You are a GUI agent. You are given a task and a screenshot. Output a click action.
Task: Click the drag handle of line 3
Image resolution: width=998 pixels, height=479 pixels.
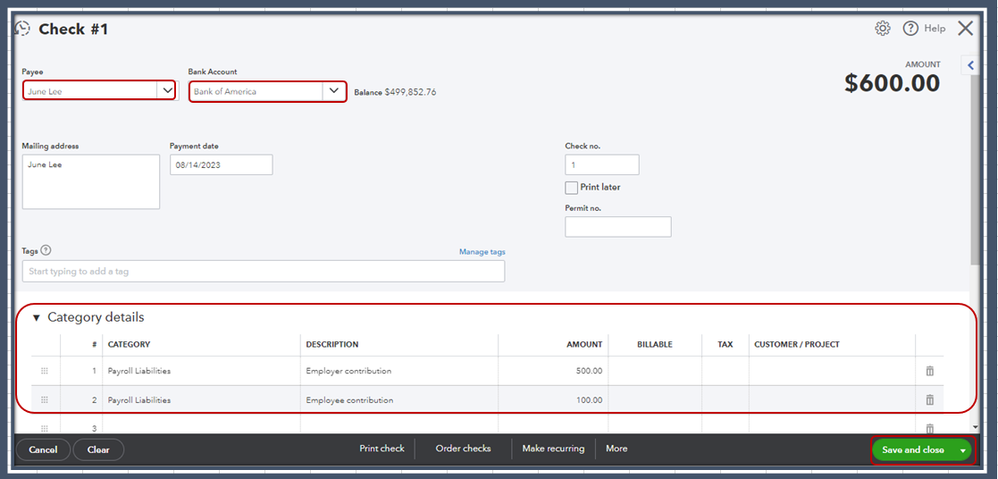(45, 428)
